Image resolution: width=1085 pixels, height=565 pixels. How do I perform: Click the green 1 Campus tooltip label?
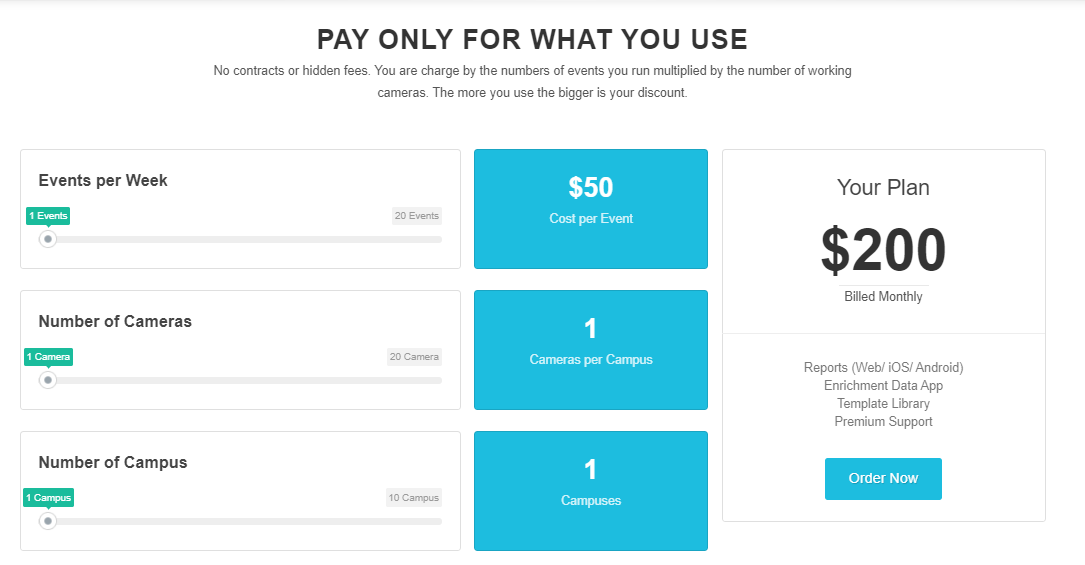point(49,497)
